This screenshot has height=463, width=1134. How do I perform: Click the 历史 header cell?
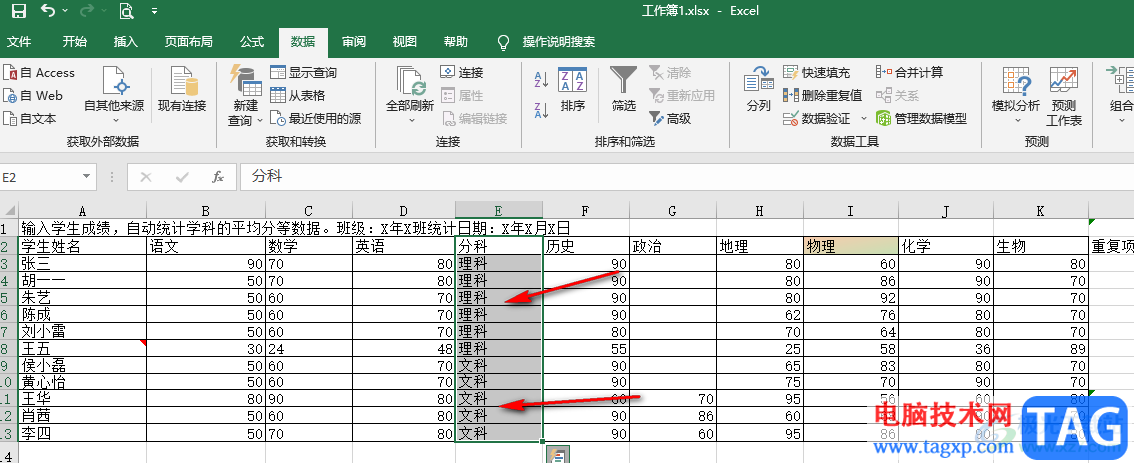pyautogui.click(x=586, y=246)
